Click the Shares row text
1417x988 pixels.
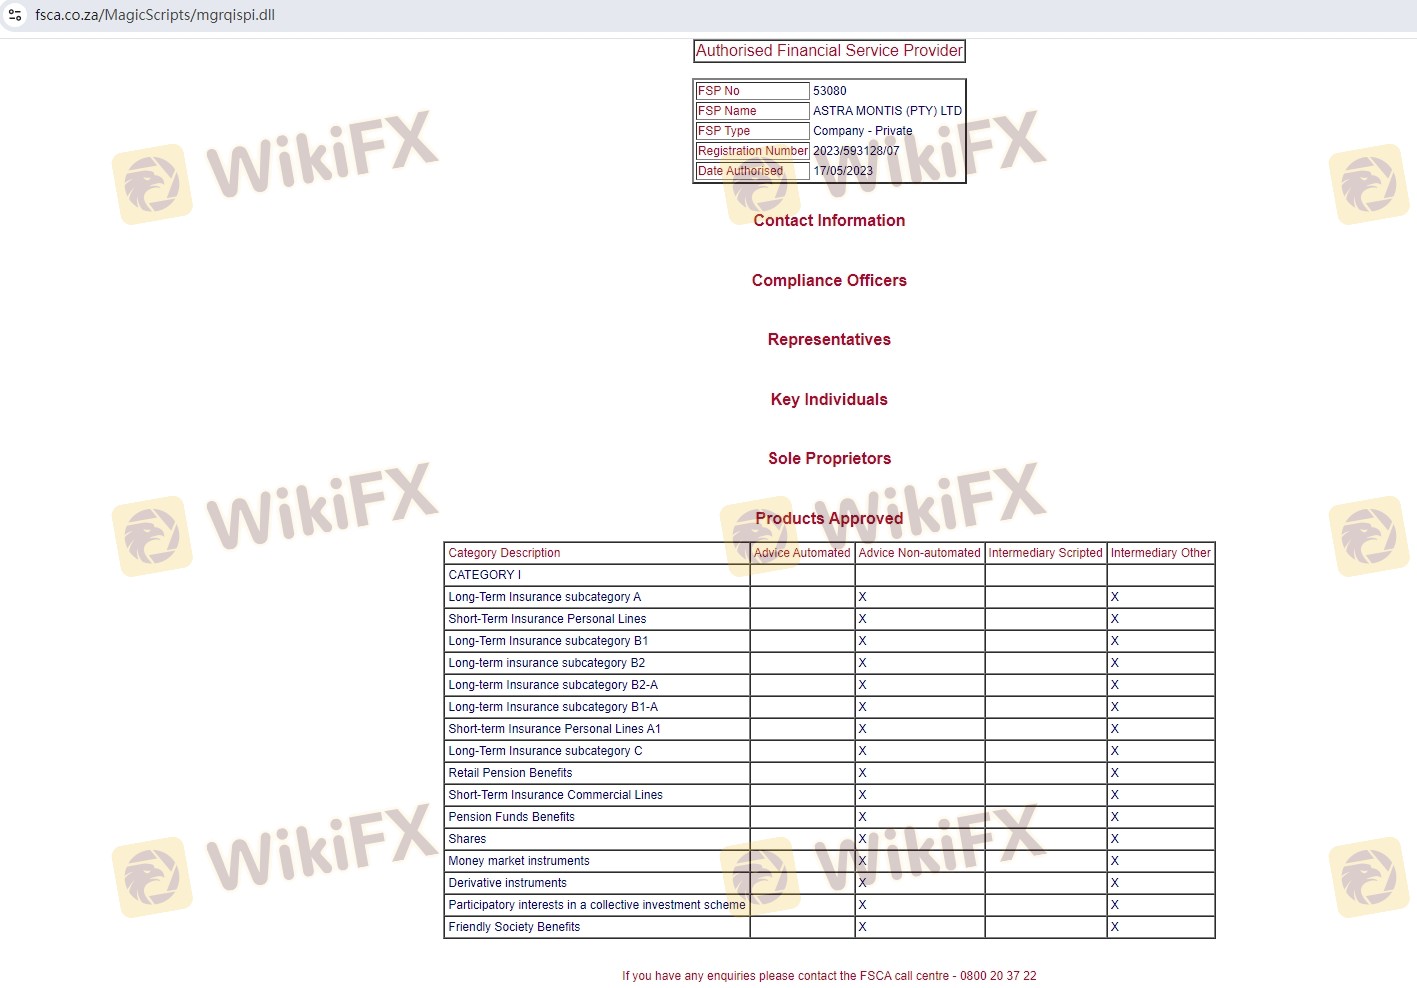[467, 839]
